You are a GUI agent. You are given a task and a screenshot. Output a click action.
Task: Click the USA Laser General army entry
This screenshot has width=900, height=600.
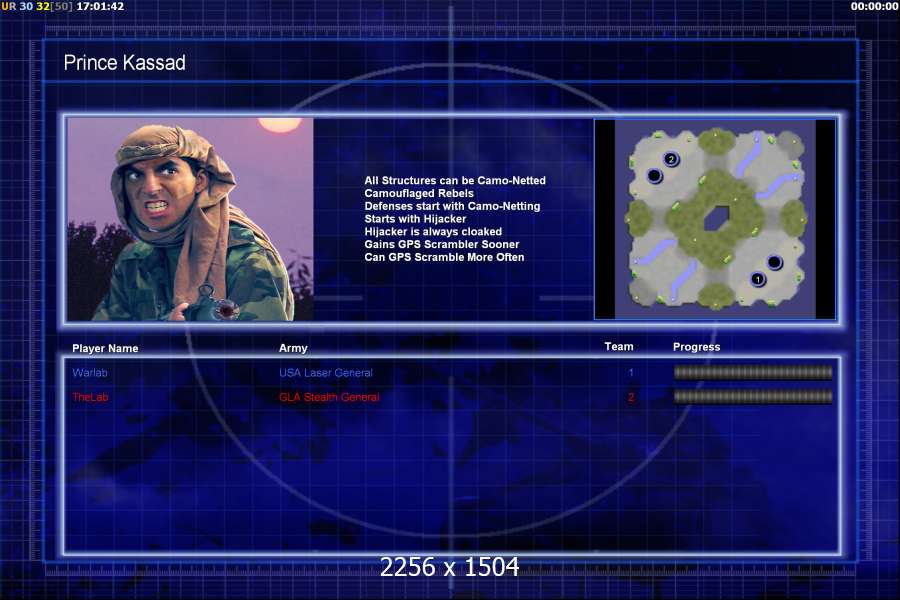click(x=326, y=373)
